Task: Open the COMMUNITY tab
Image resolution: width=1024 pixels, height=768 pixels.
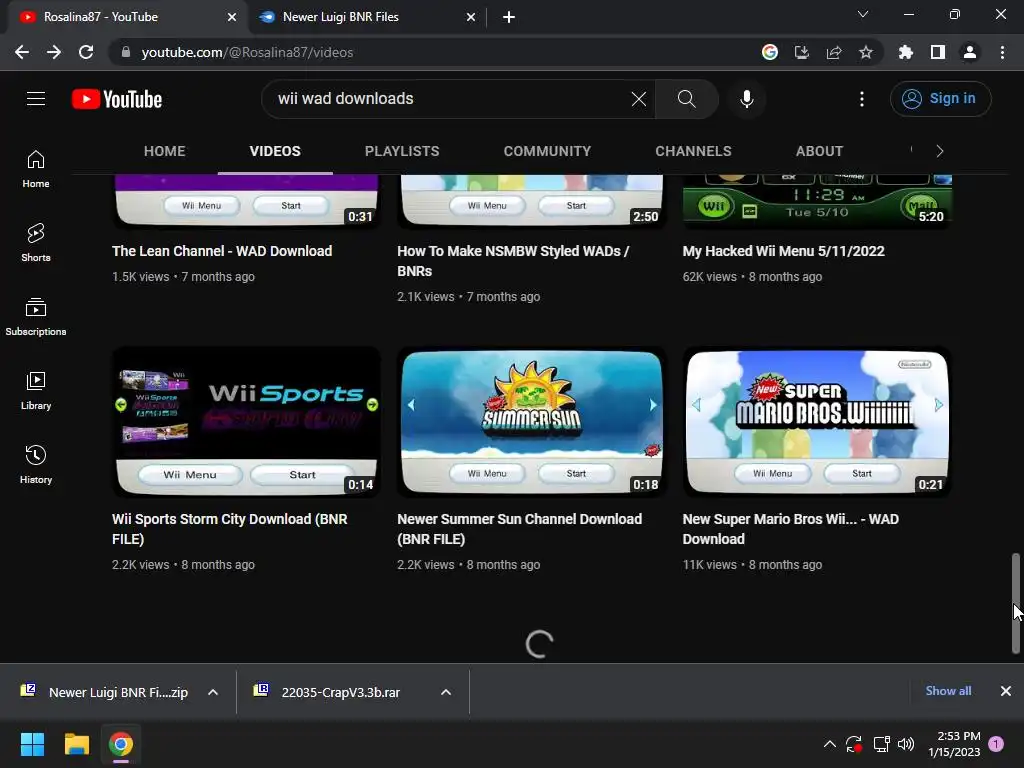Action: pyautogui.click(x=547, y=151)
